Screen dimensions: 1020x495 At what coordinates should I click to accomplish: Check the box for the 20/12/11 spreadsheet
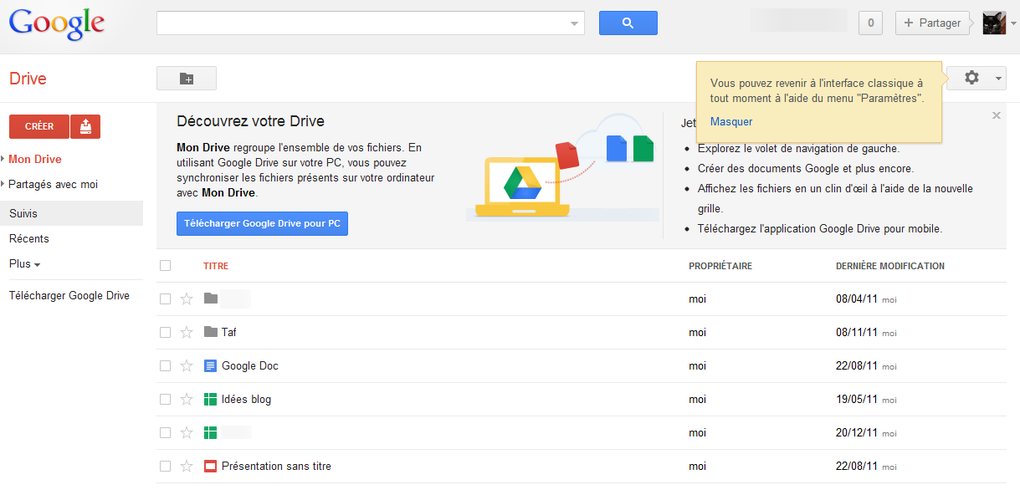165,433
